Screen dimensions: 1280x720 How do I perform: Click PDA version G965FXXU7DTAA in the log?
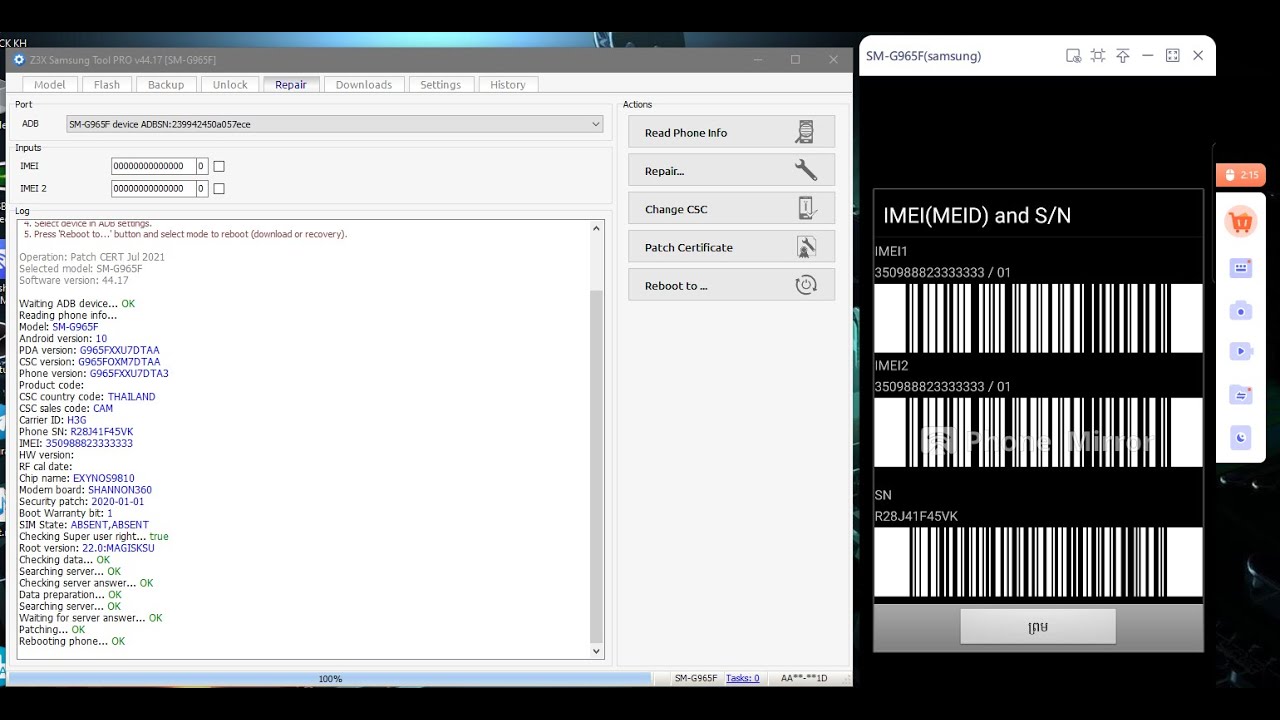pyautogui.click(x=119, y=350)
